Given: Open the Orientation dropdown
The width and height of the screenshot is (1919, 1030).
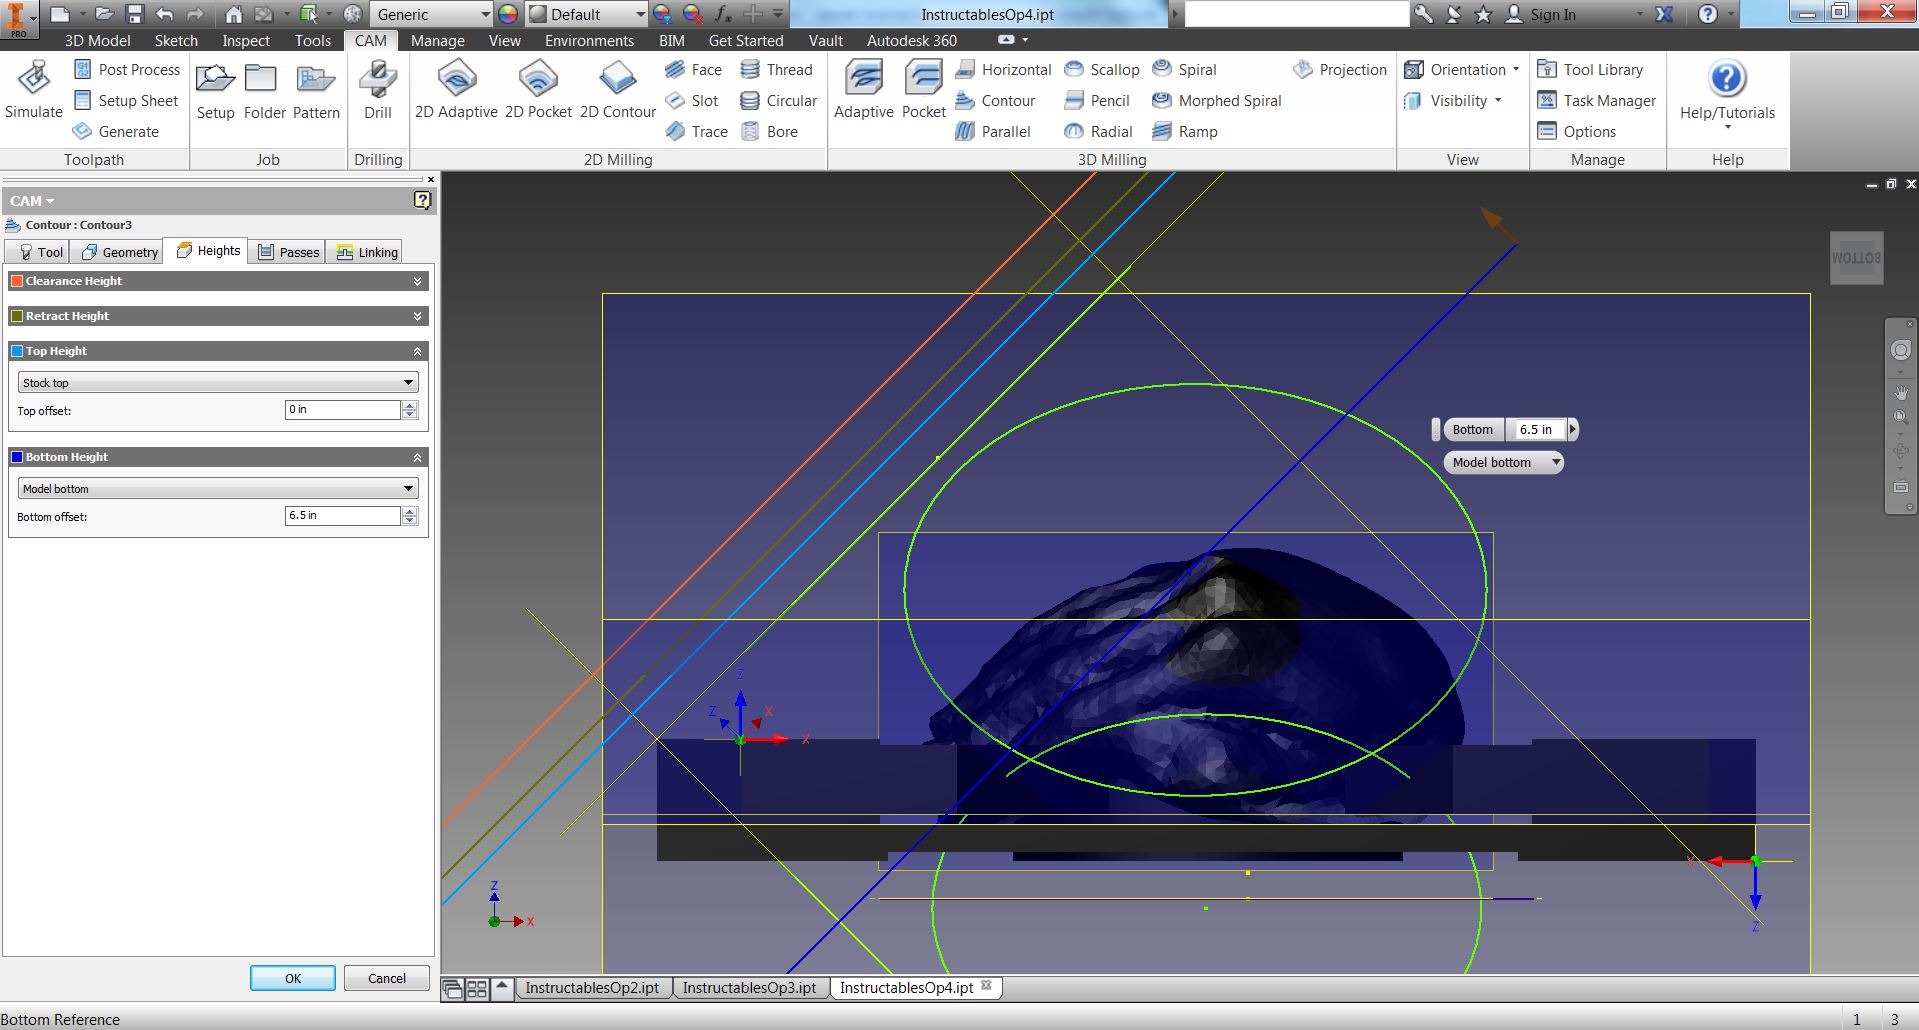Looking at the screenshot, I should pos(1462,70).
